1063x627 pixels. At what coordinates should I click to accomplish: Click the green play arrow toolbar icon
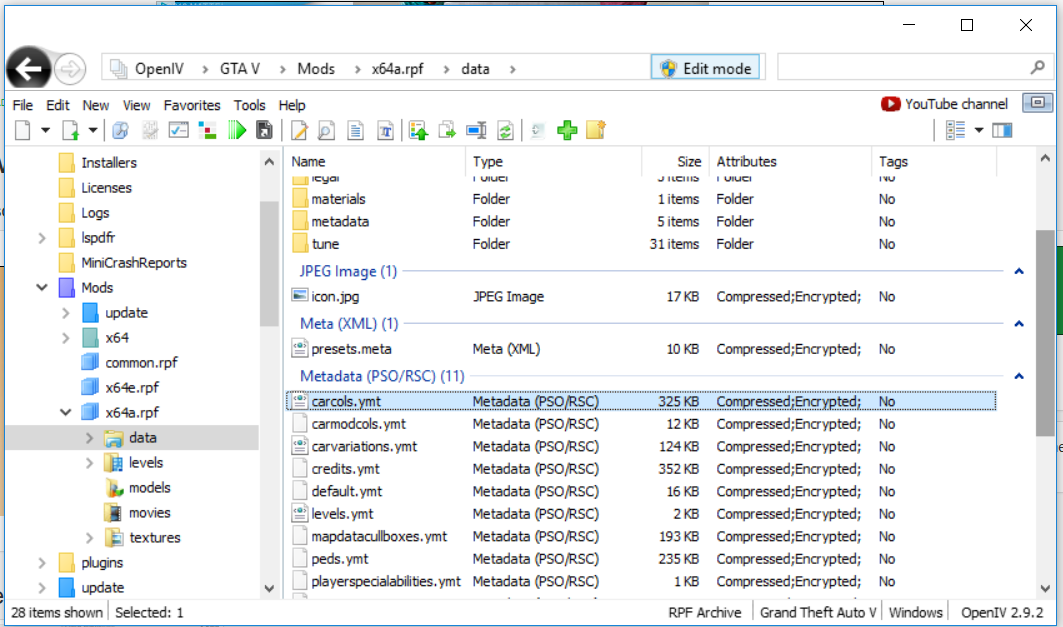(237, 130)
